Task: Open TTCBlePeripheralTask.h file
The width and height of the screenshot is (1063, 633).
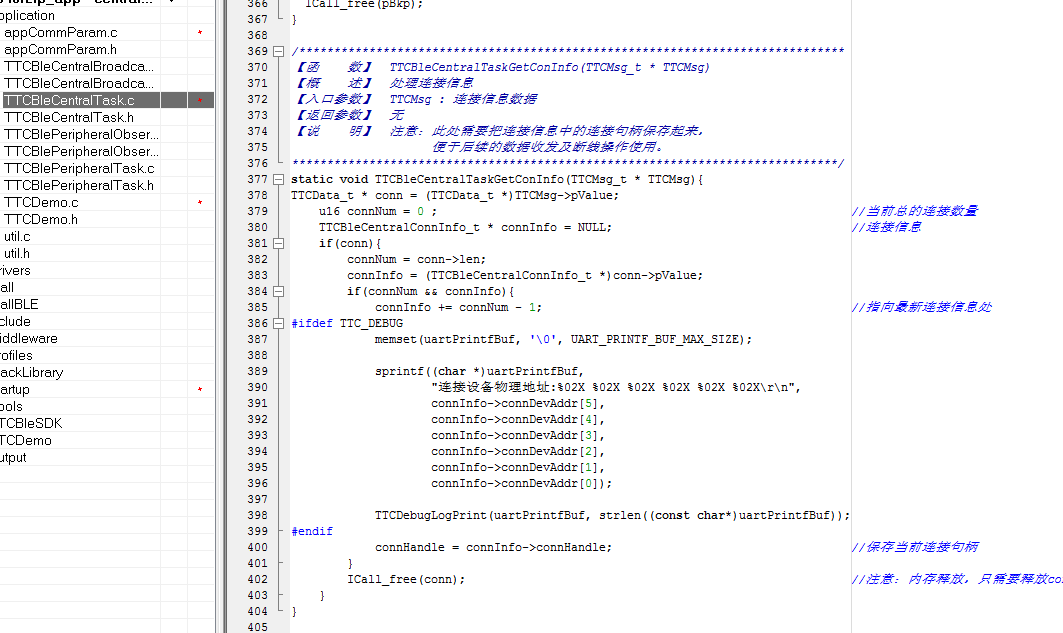Action: click(79, 185)
